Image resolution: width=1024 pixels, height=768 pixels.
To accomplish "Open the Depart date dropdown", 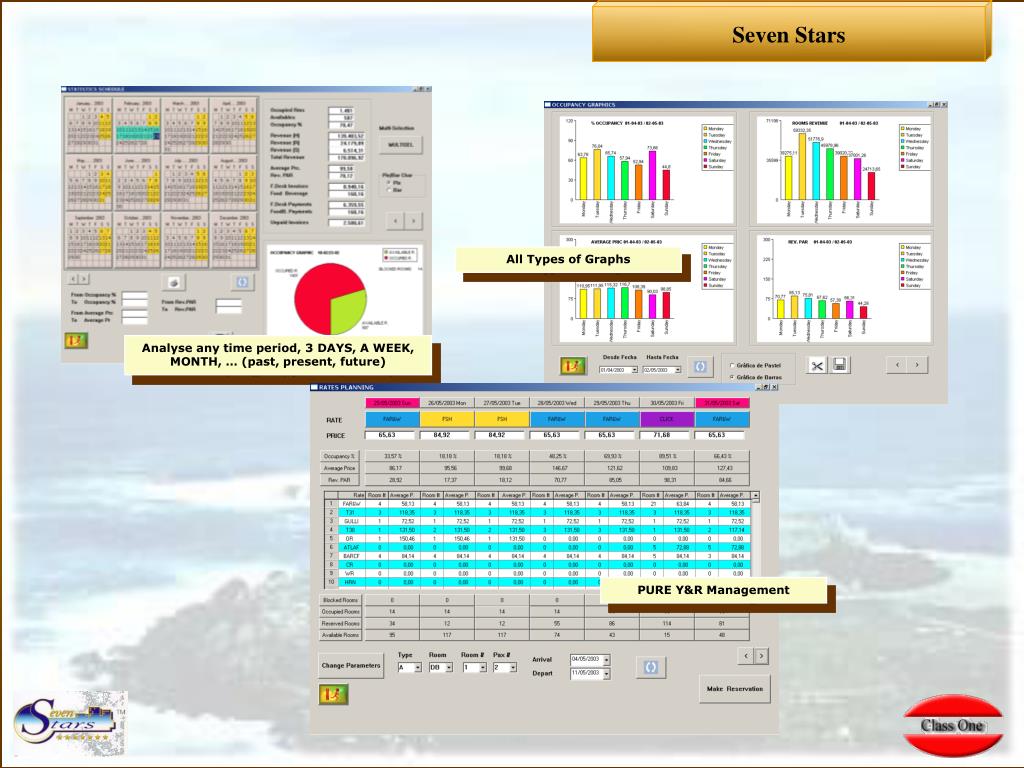I will coord(607,673).
